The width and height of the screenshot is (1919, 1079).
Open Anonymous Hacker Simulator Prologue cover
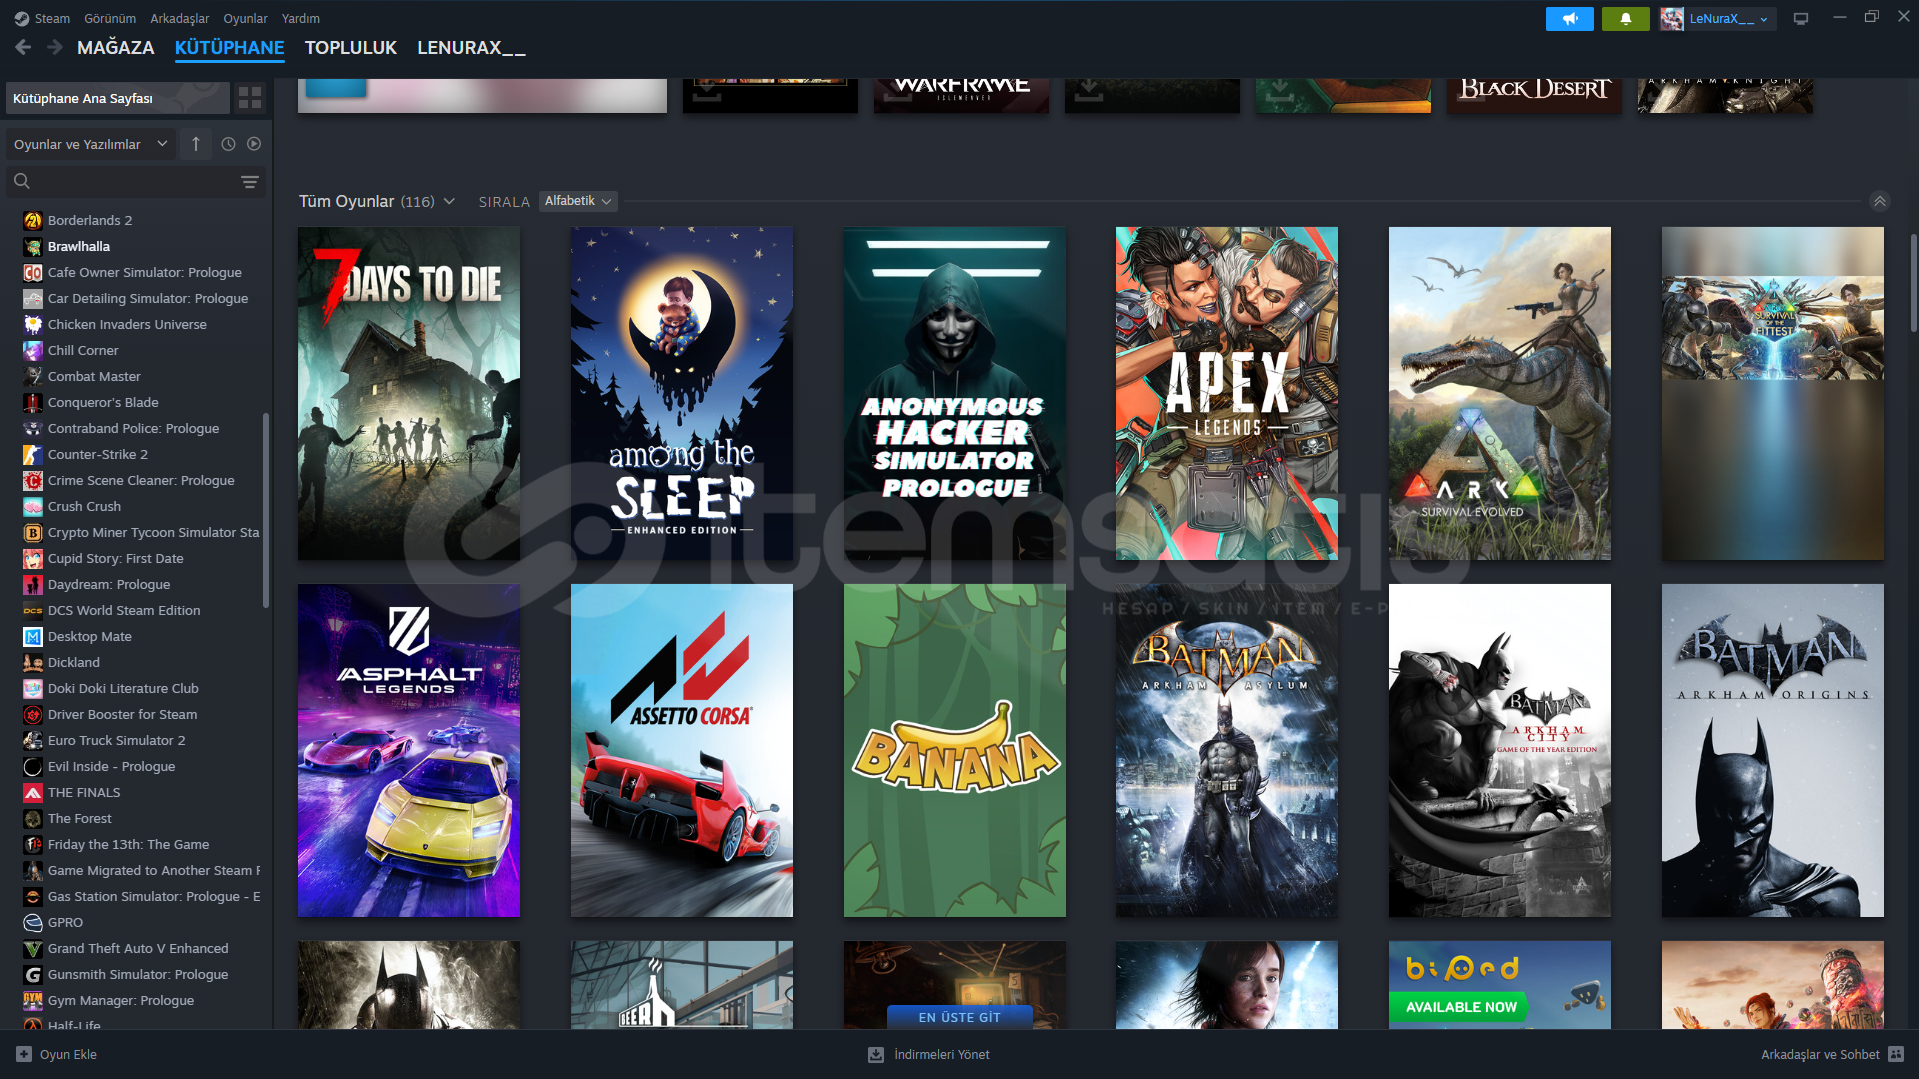click(x=955, y=393)
